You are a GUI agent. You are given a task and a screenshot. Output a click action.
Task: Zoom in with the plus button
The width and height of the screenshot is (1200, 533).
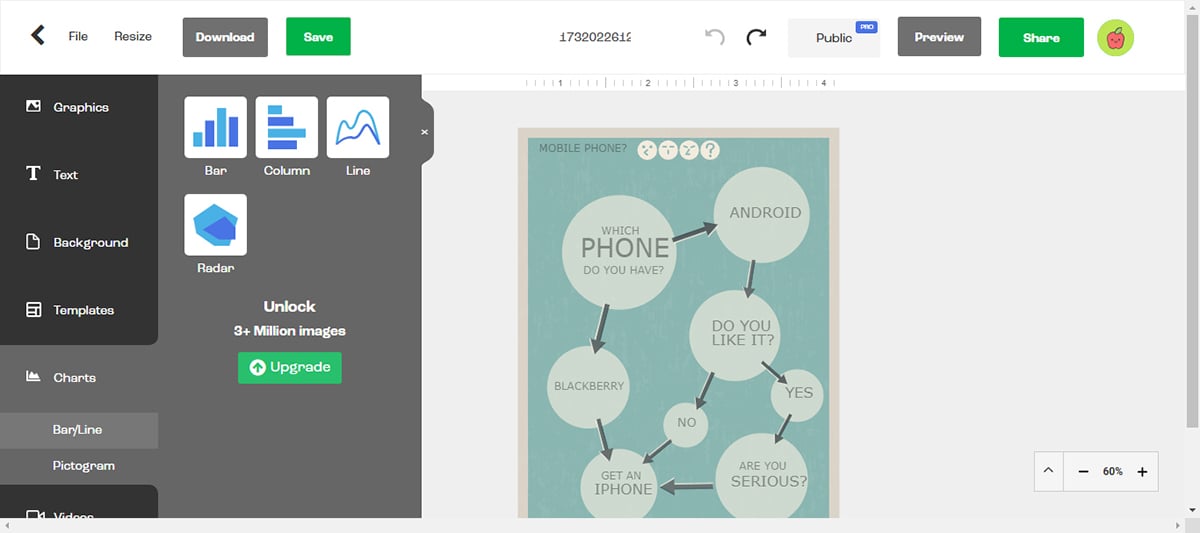pos(1142,471)
